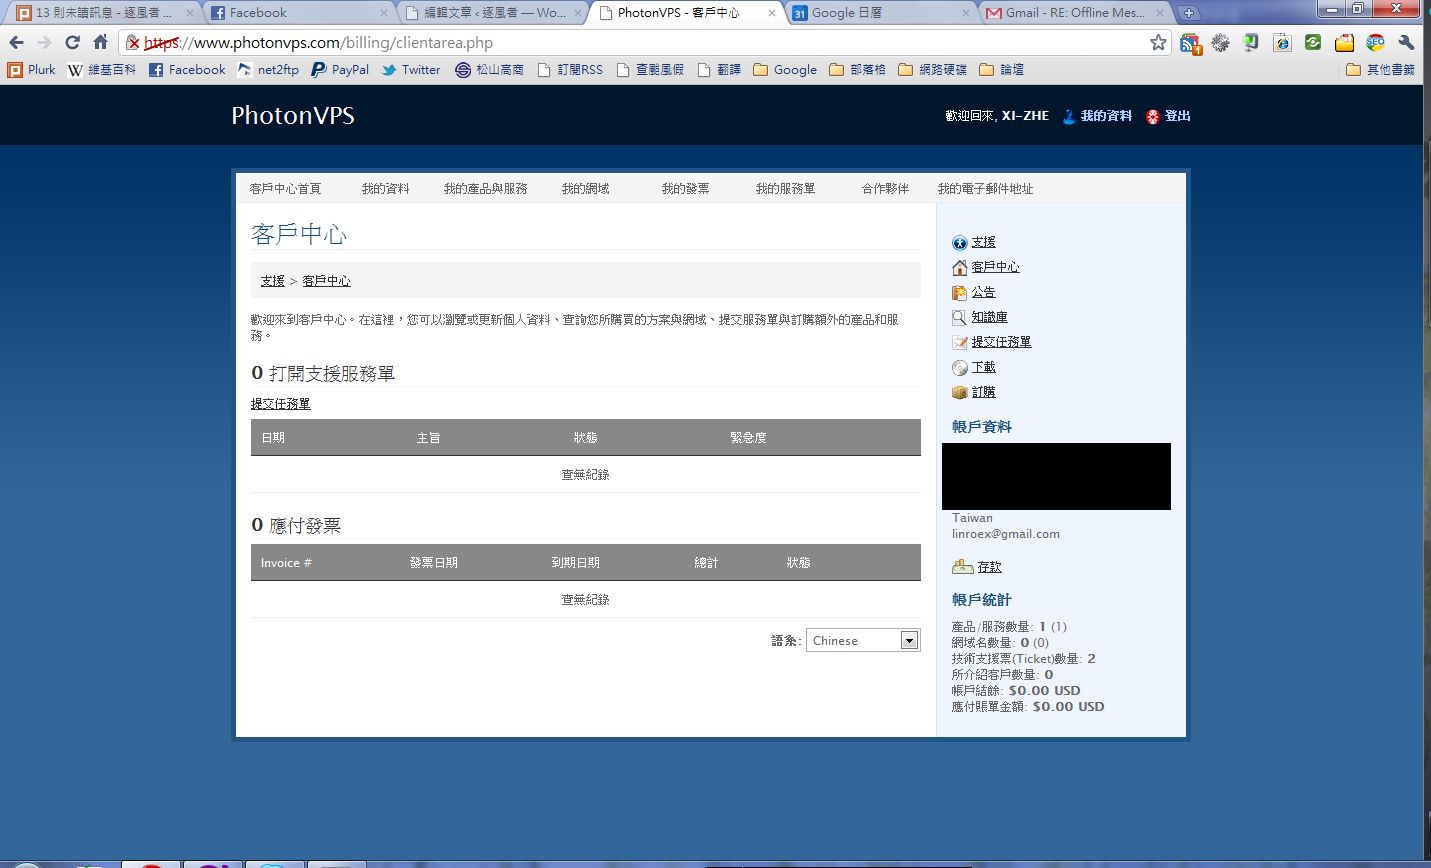Open 合作夥伴 menu item

pos(885,188)
